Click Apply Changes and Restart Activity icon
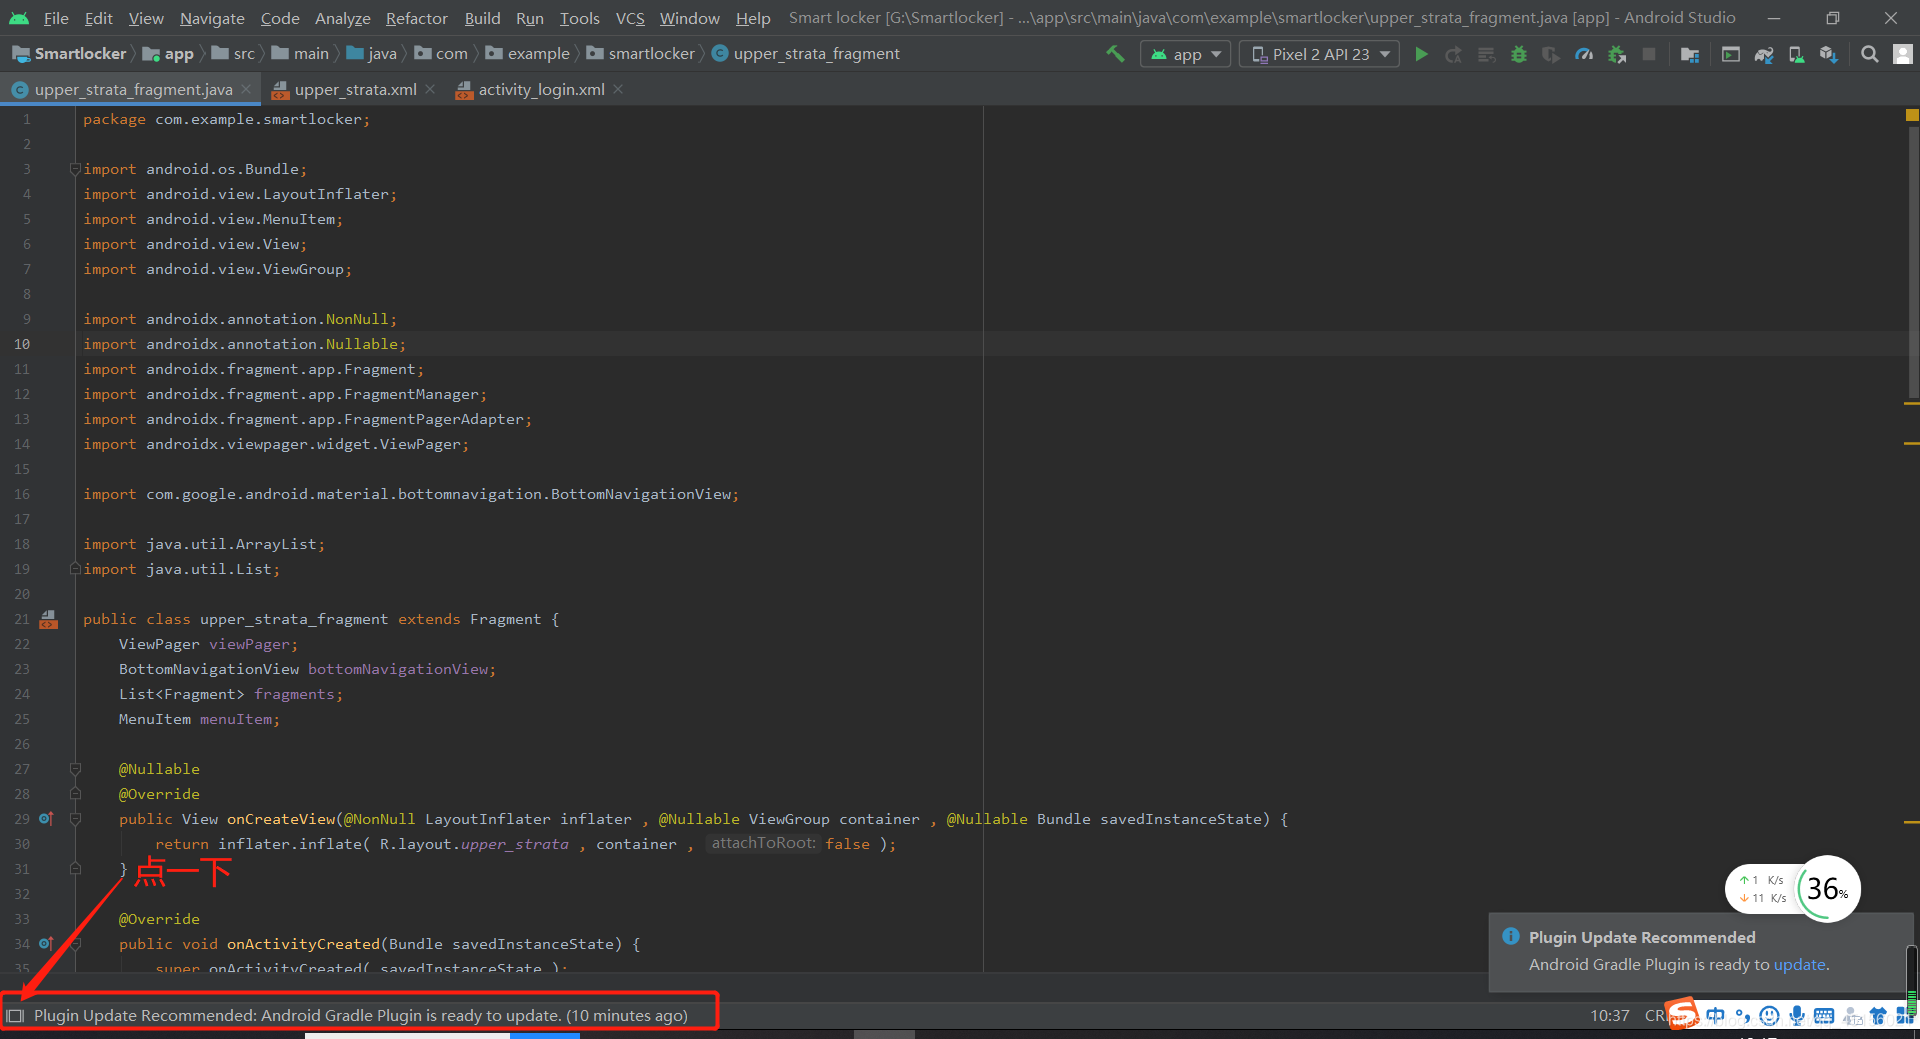This screenshot has height=1039, width=1920. click(x=1454, y=54)
